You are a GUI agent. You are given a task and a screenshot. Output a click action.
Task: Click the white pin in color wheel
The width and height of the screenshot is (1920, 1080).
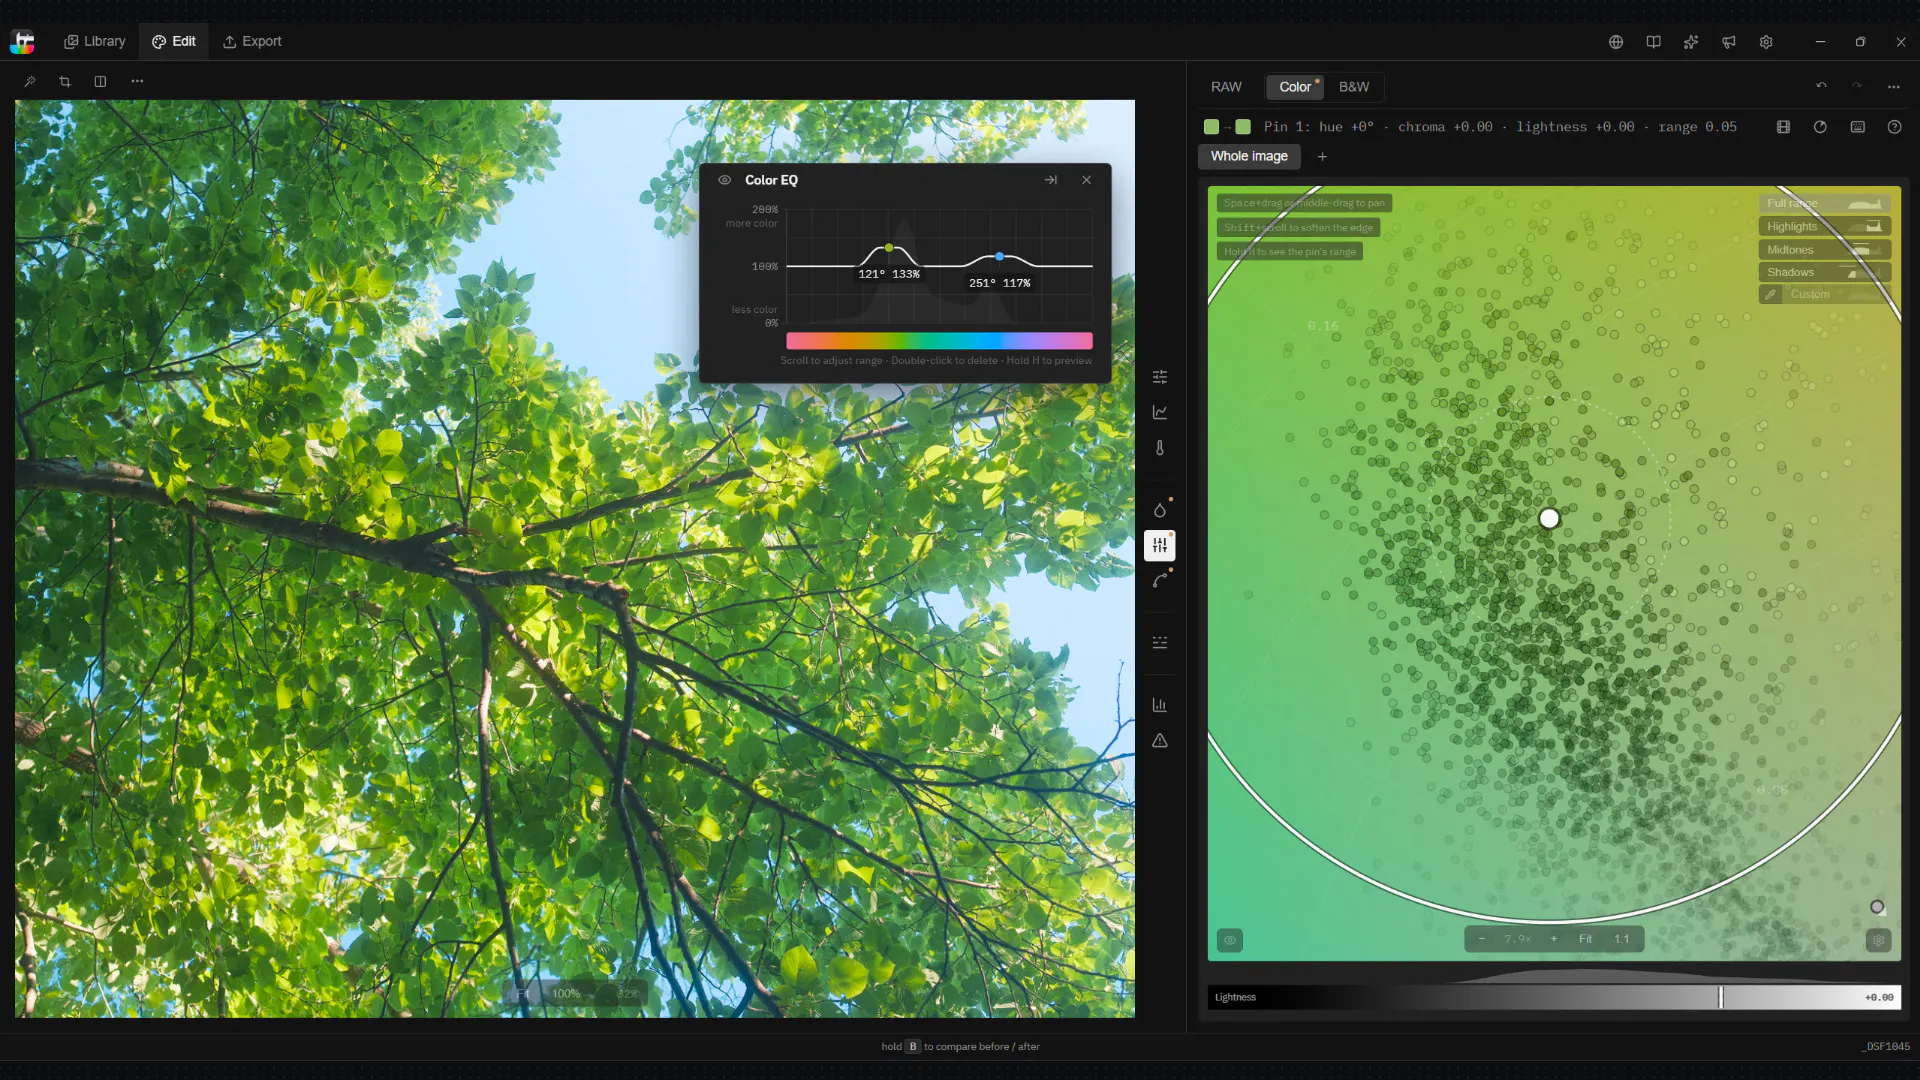coord(1549,518)
